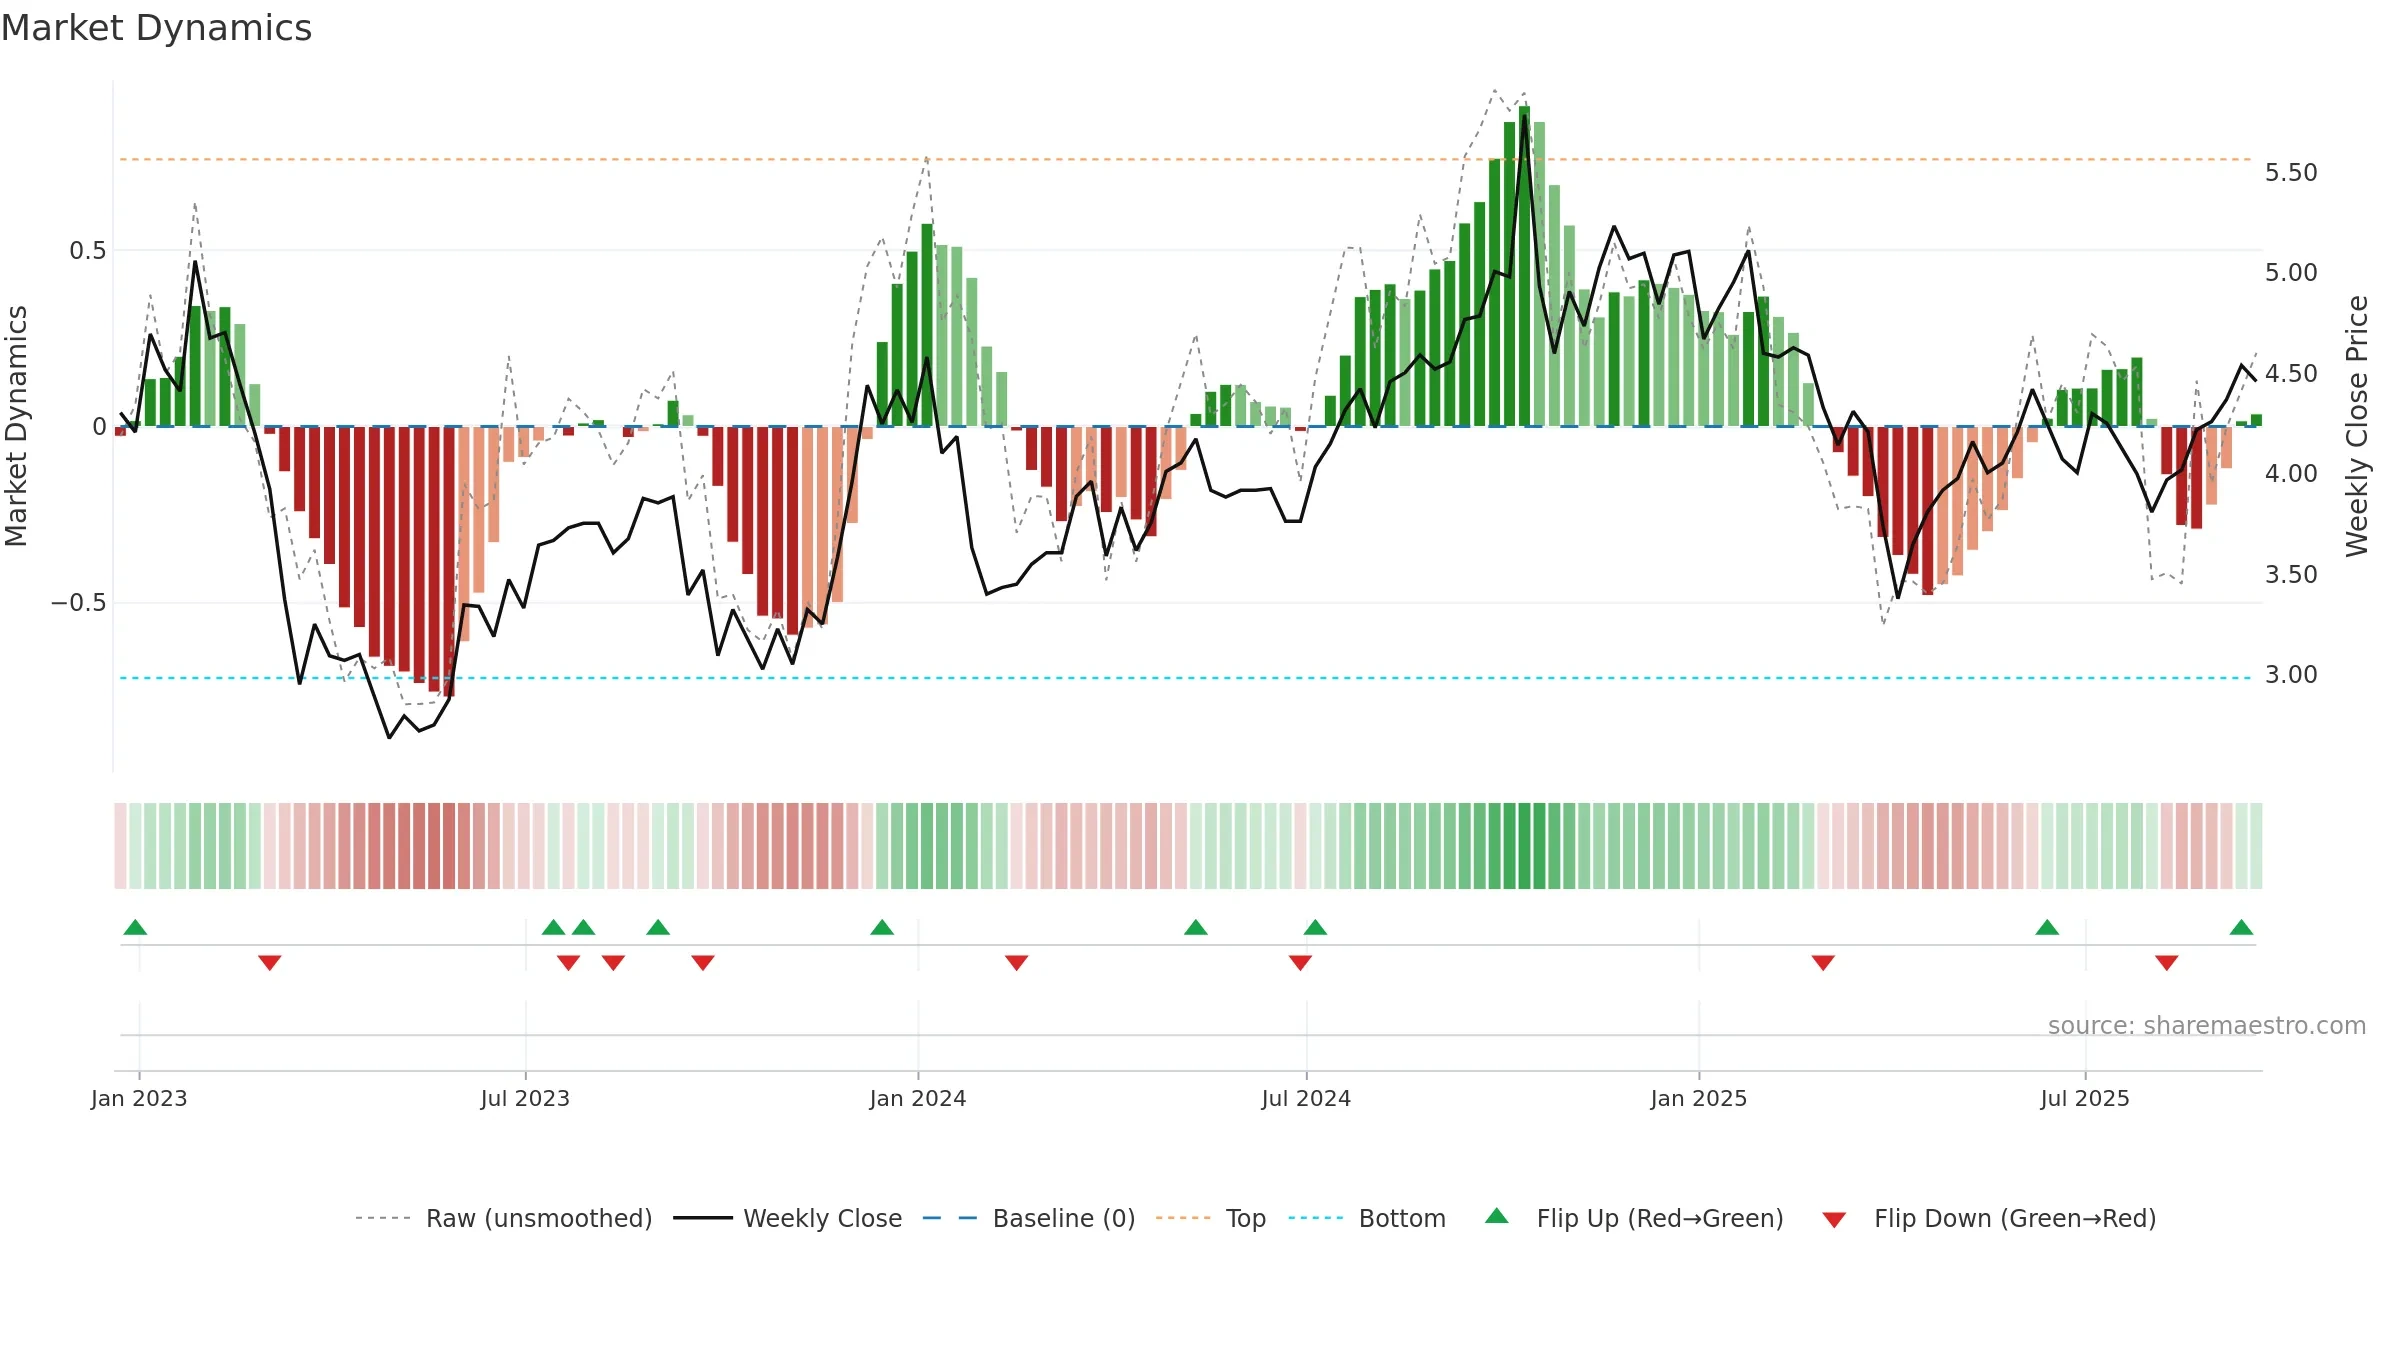The image size is (2400, 1350).
Task: Click the Jul 2025 axis label
Action: 2085,1098
